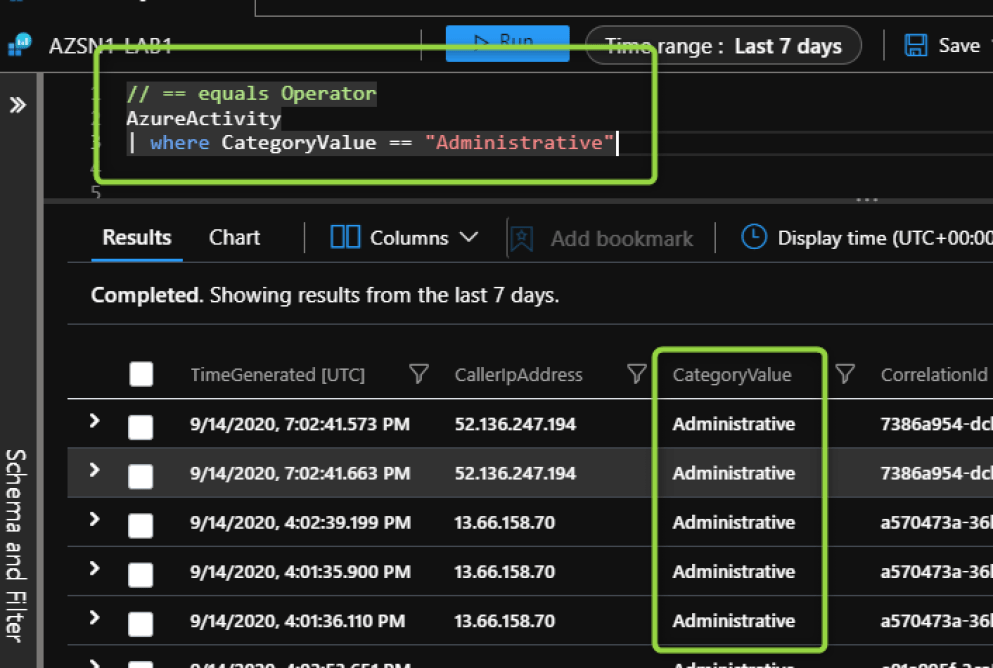
Task: Click Add bookmark
Action: 621,239
